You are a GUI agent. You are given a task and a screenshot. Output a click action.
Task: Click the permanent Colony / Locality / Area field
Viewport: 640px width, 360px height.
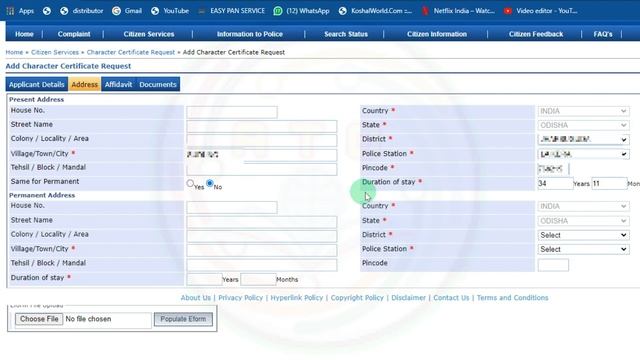262,236
